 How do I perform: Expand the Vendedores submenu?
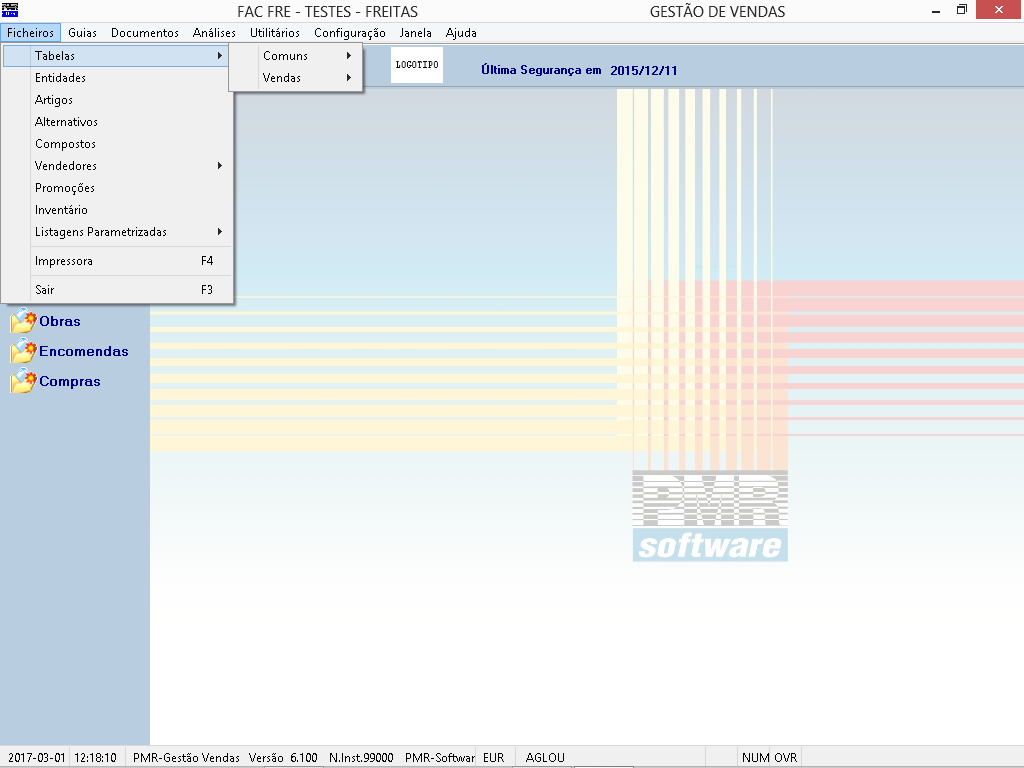tap(118, 166)
